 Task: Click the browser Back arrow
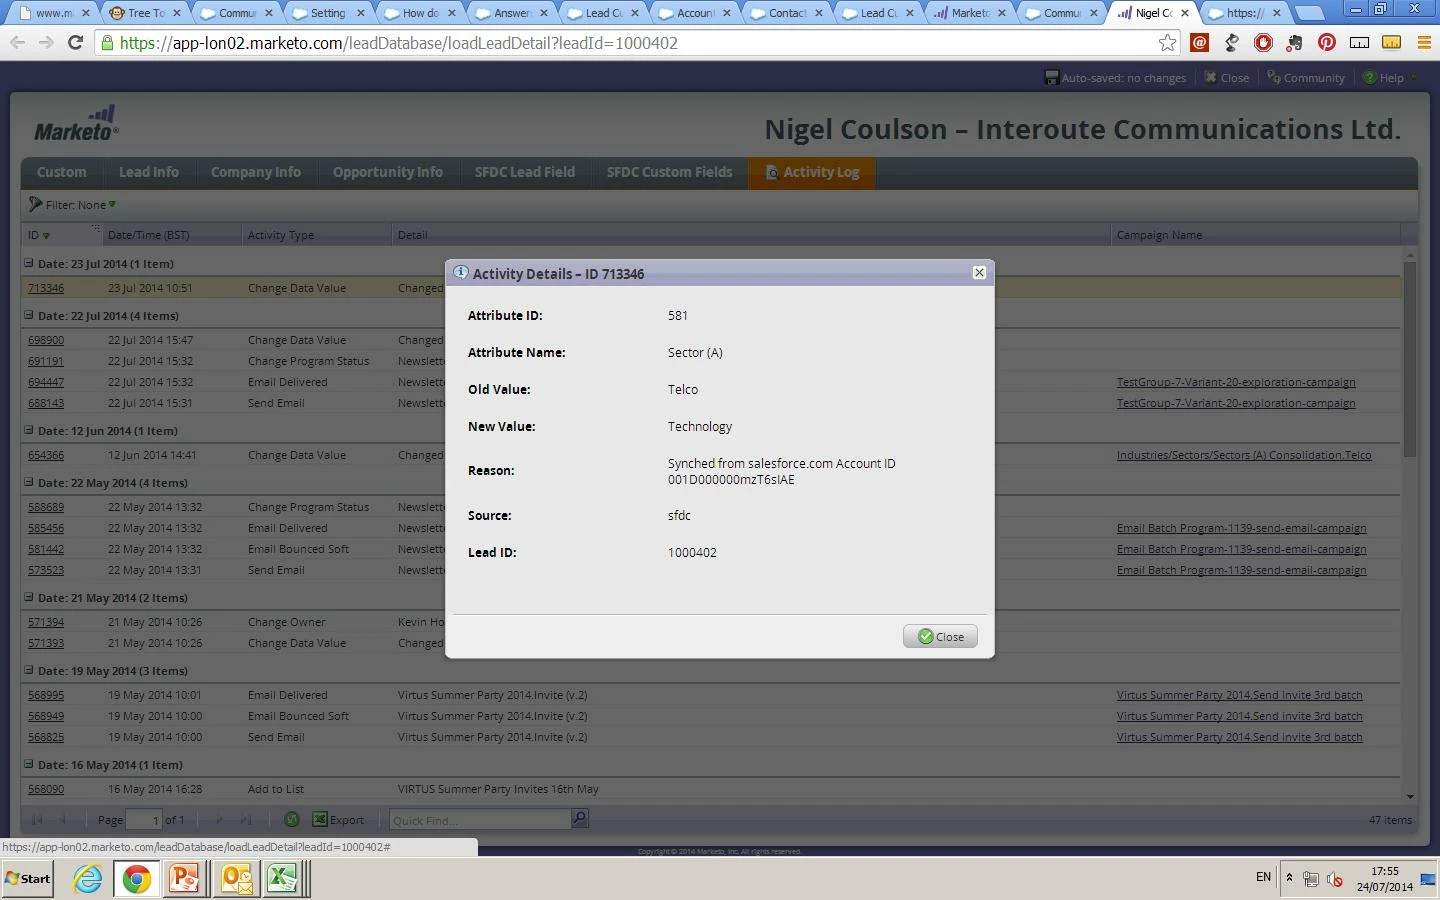[17, 43]
